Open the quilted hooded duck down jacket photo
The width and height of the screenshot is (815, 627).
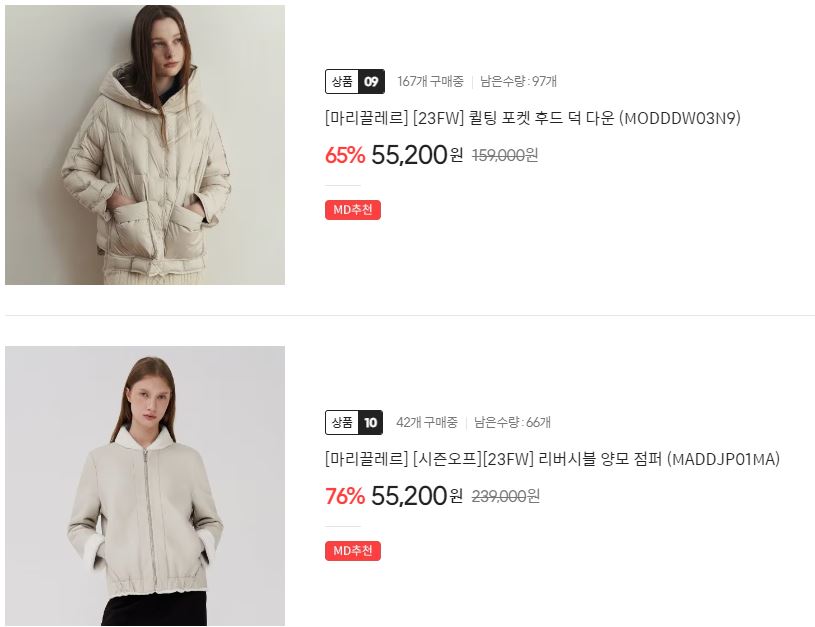145,145
